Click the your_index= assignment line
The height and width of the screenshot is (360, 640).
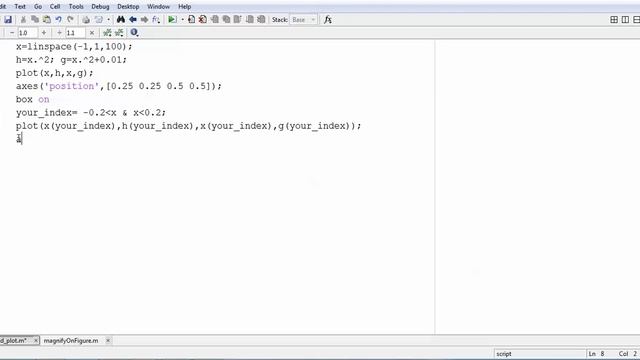click(91, 113)
